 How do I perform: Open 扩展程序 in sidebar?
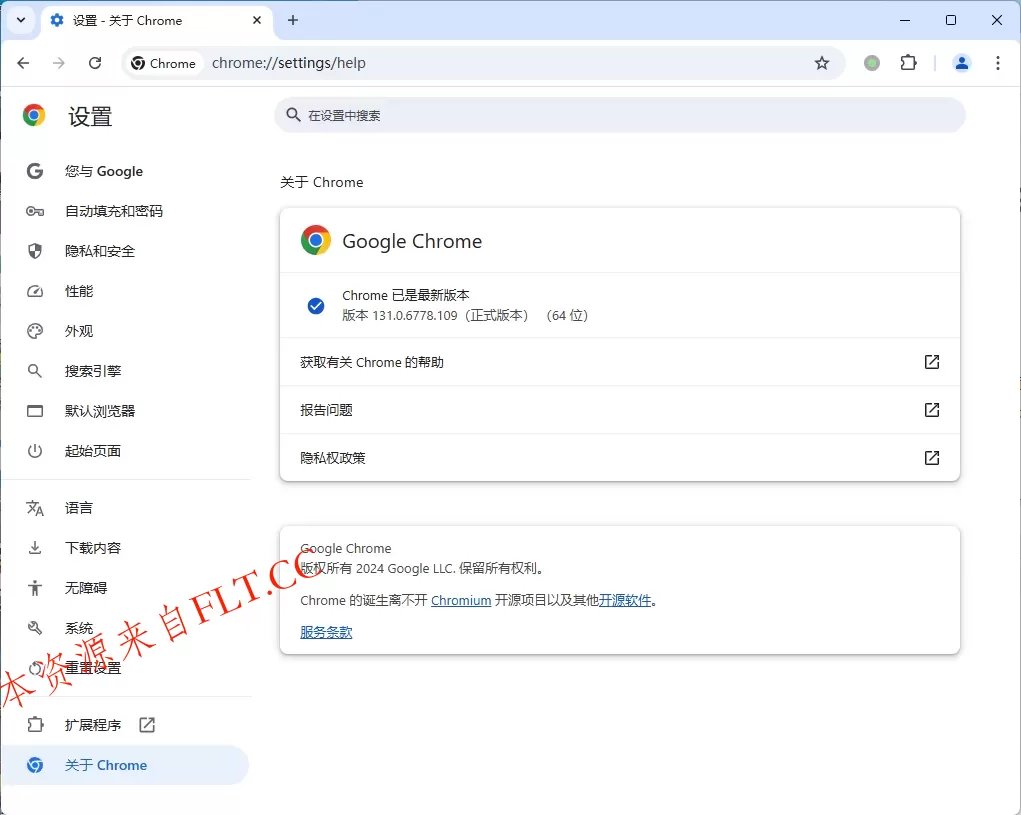pyautogui.click(x=126, y=725)
